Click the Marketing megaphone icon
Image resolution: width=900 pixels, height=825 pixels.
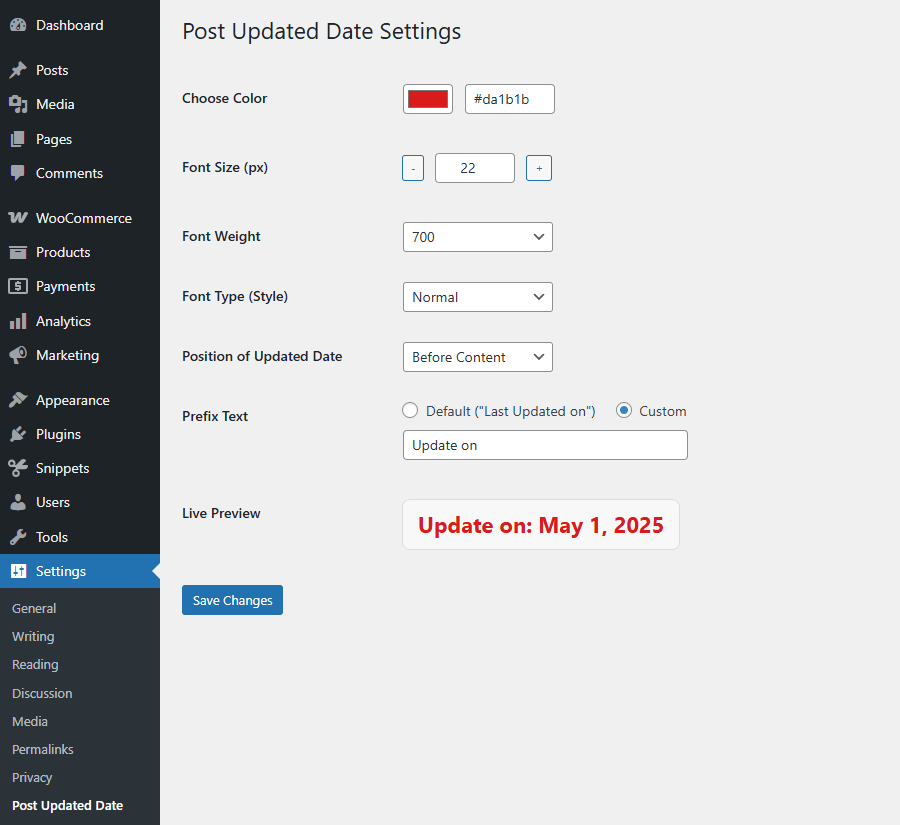(x=18, y=355)
